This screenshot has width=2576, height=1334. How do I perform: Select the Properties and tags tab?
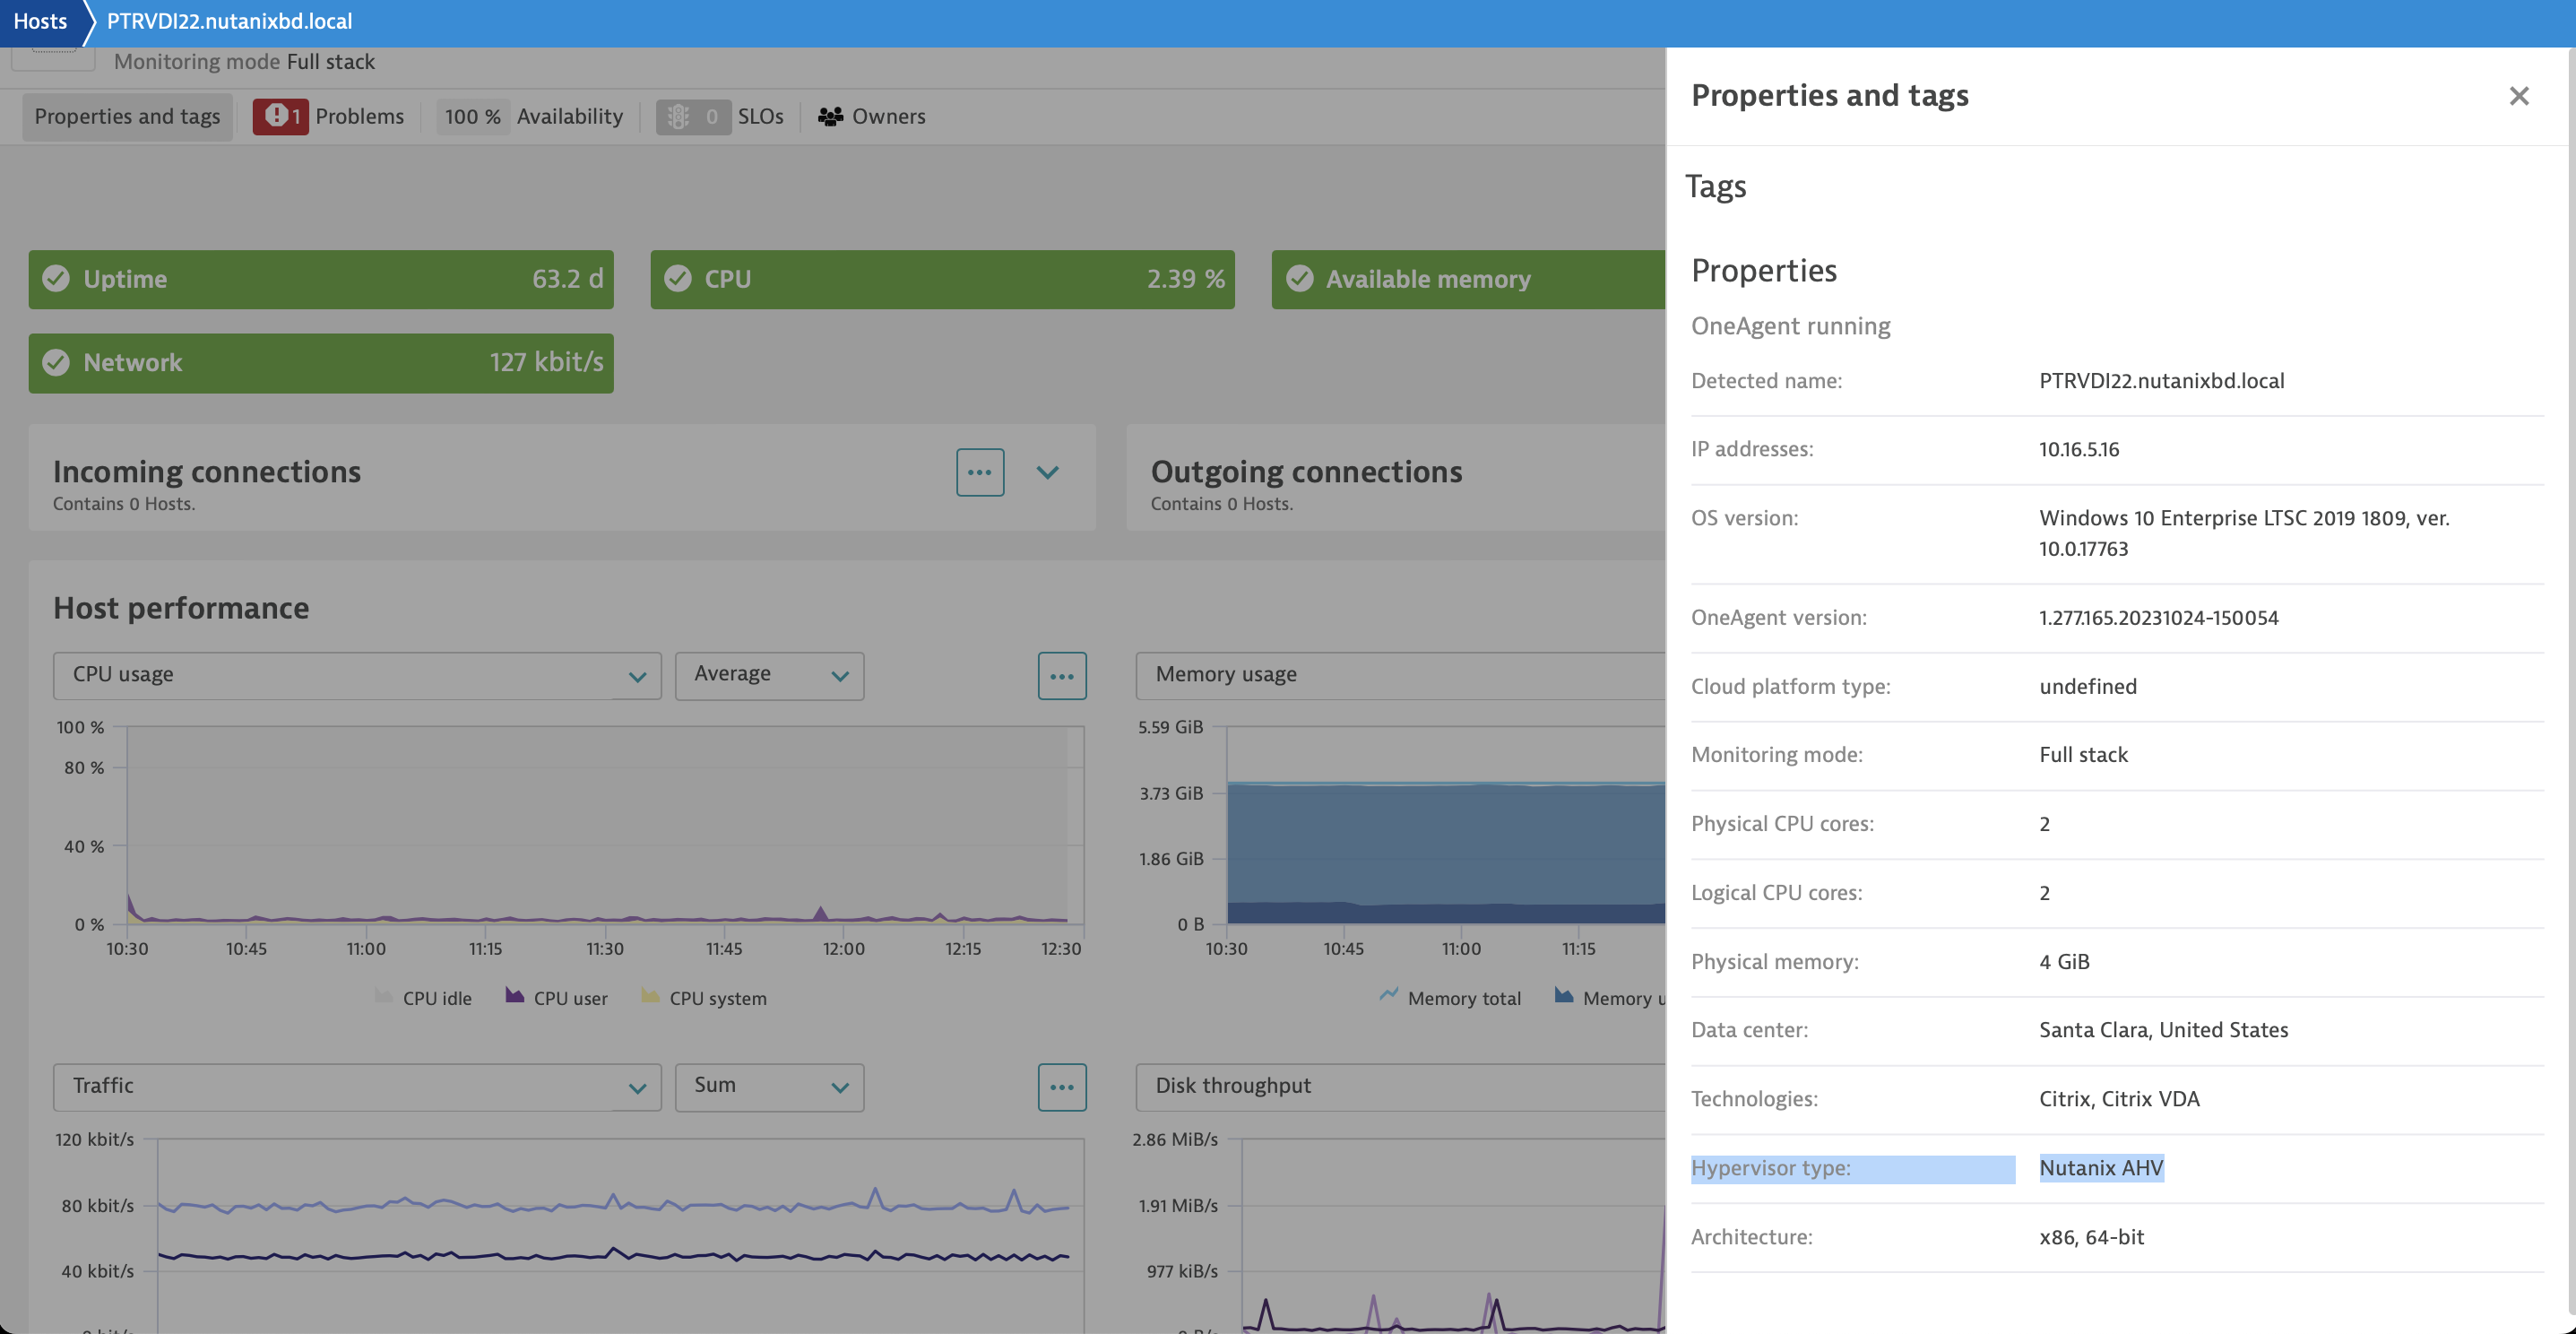click(127, 116)
